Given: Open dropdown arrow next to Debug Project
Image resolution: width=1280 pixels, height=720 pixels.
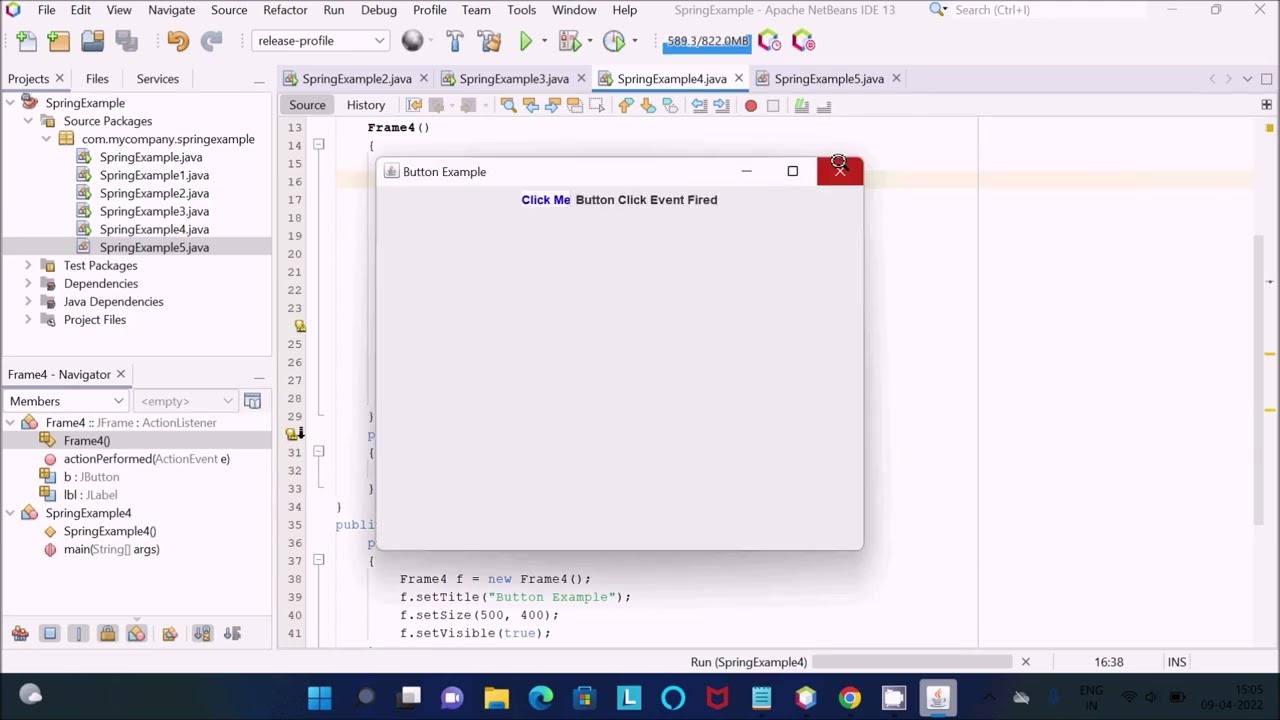Looking at the screenshot, I should 590,41.
